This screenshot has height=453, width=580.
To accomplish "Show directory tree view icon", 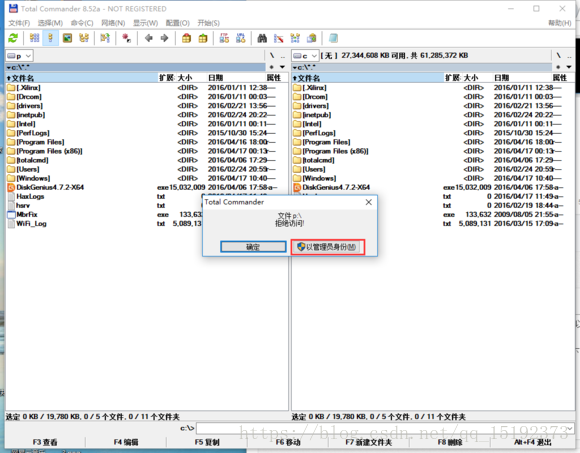I will 84,38.
